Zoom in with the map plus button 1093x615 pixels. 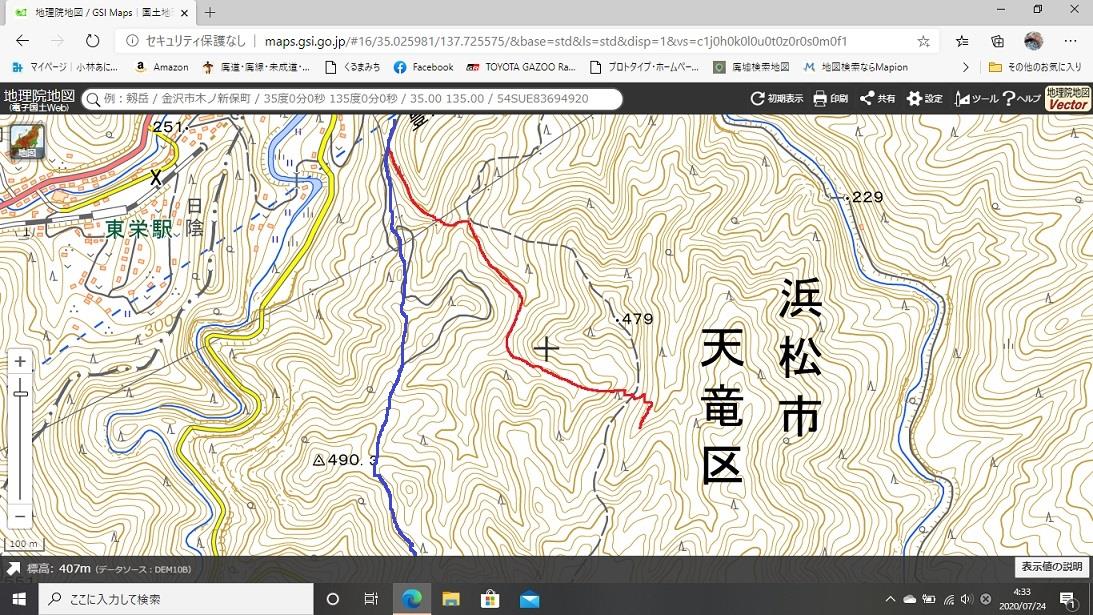(x=20, y=361)
